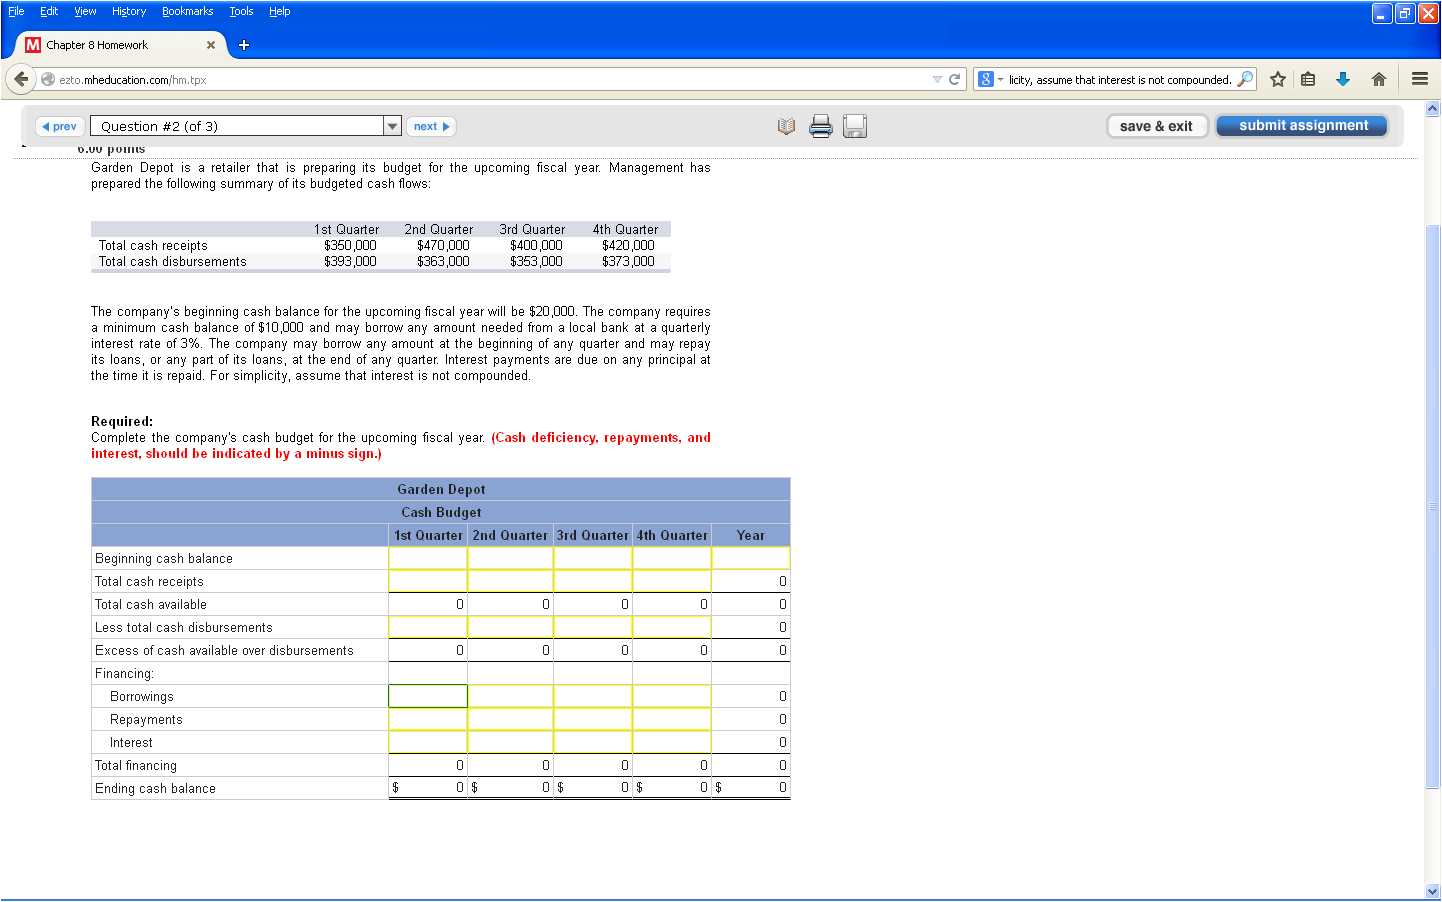Screen dimensions: 1442x902
Task: Open the Bookmarks menu
Action: click(x=188, y=11)
